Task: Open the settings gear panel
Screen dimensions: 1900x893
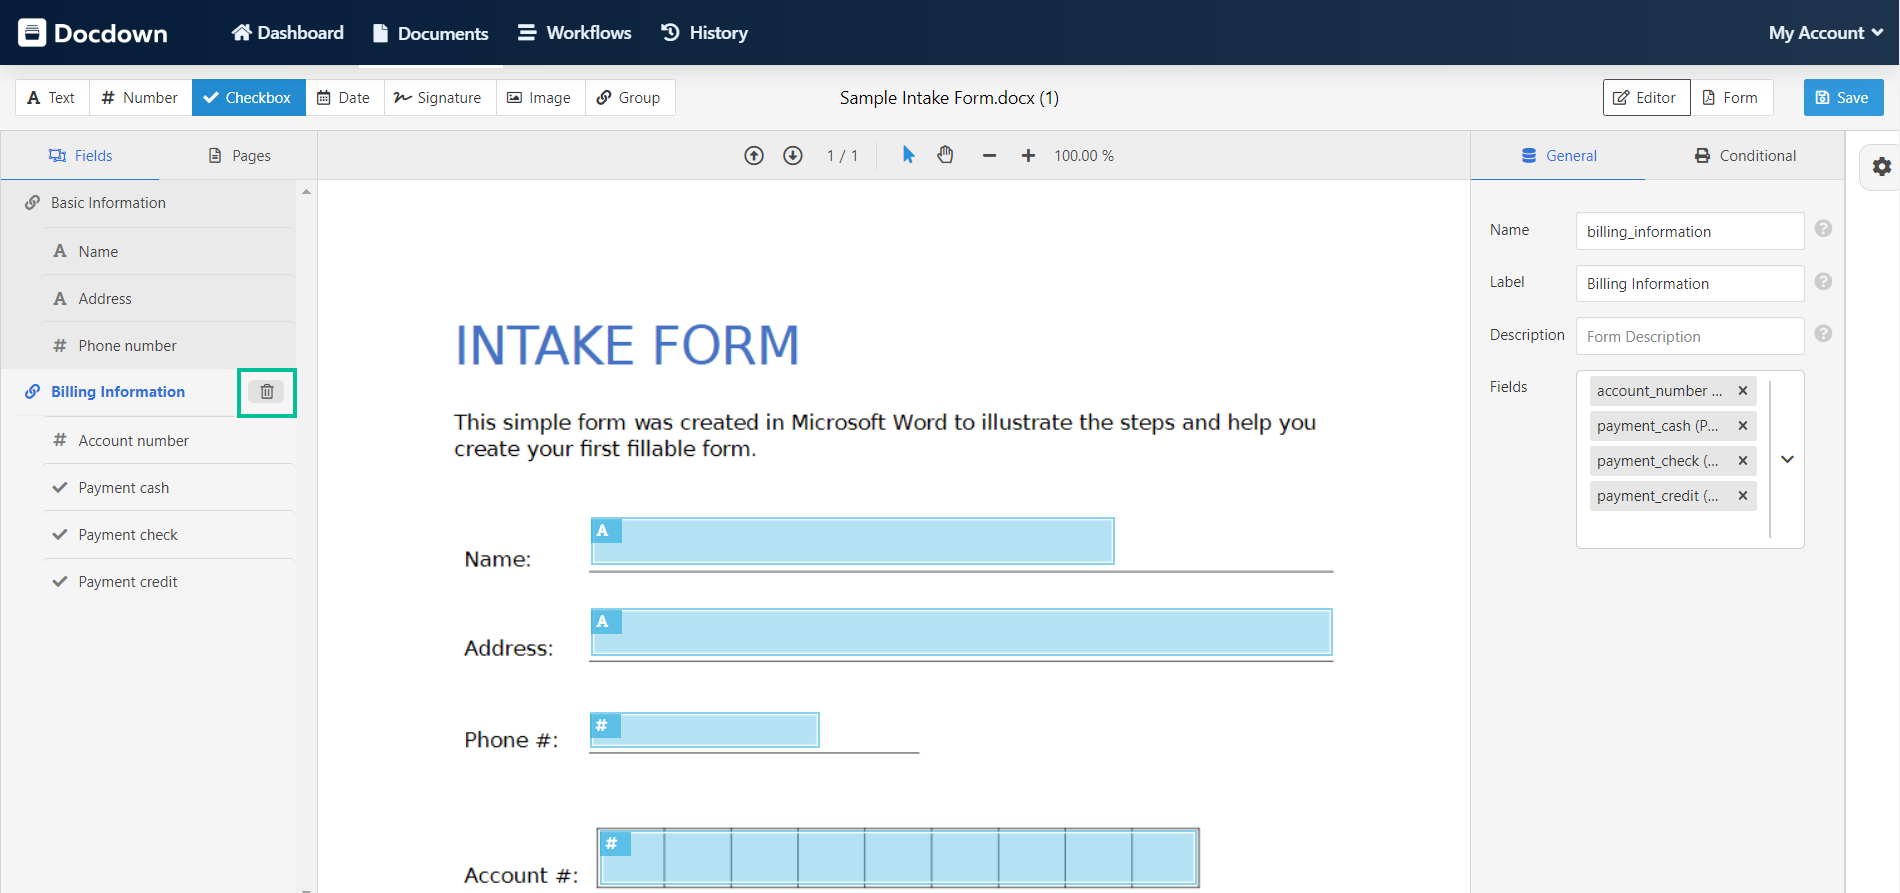Action: click(x=1881, y=167)
